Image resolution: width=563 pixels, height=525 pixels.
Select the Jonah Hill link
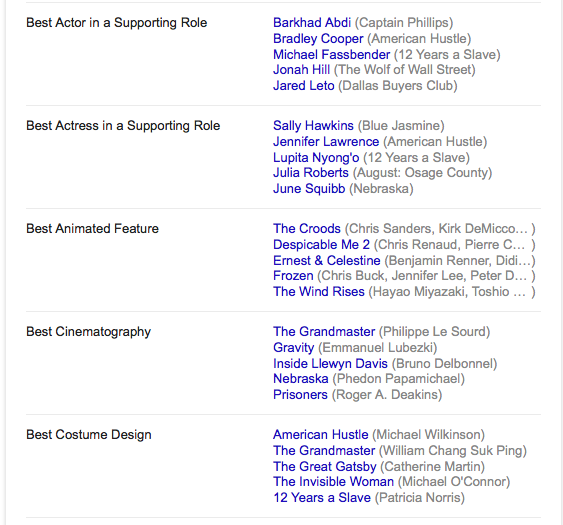301,70
